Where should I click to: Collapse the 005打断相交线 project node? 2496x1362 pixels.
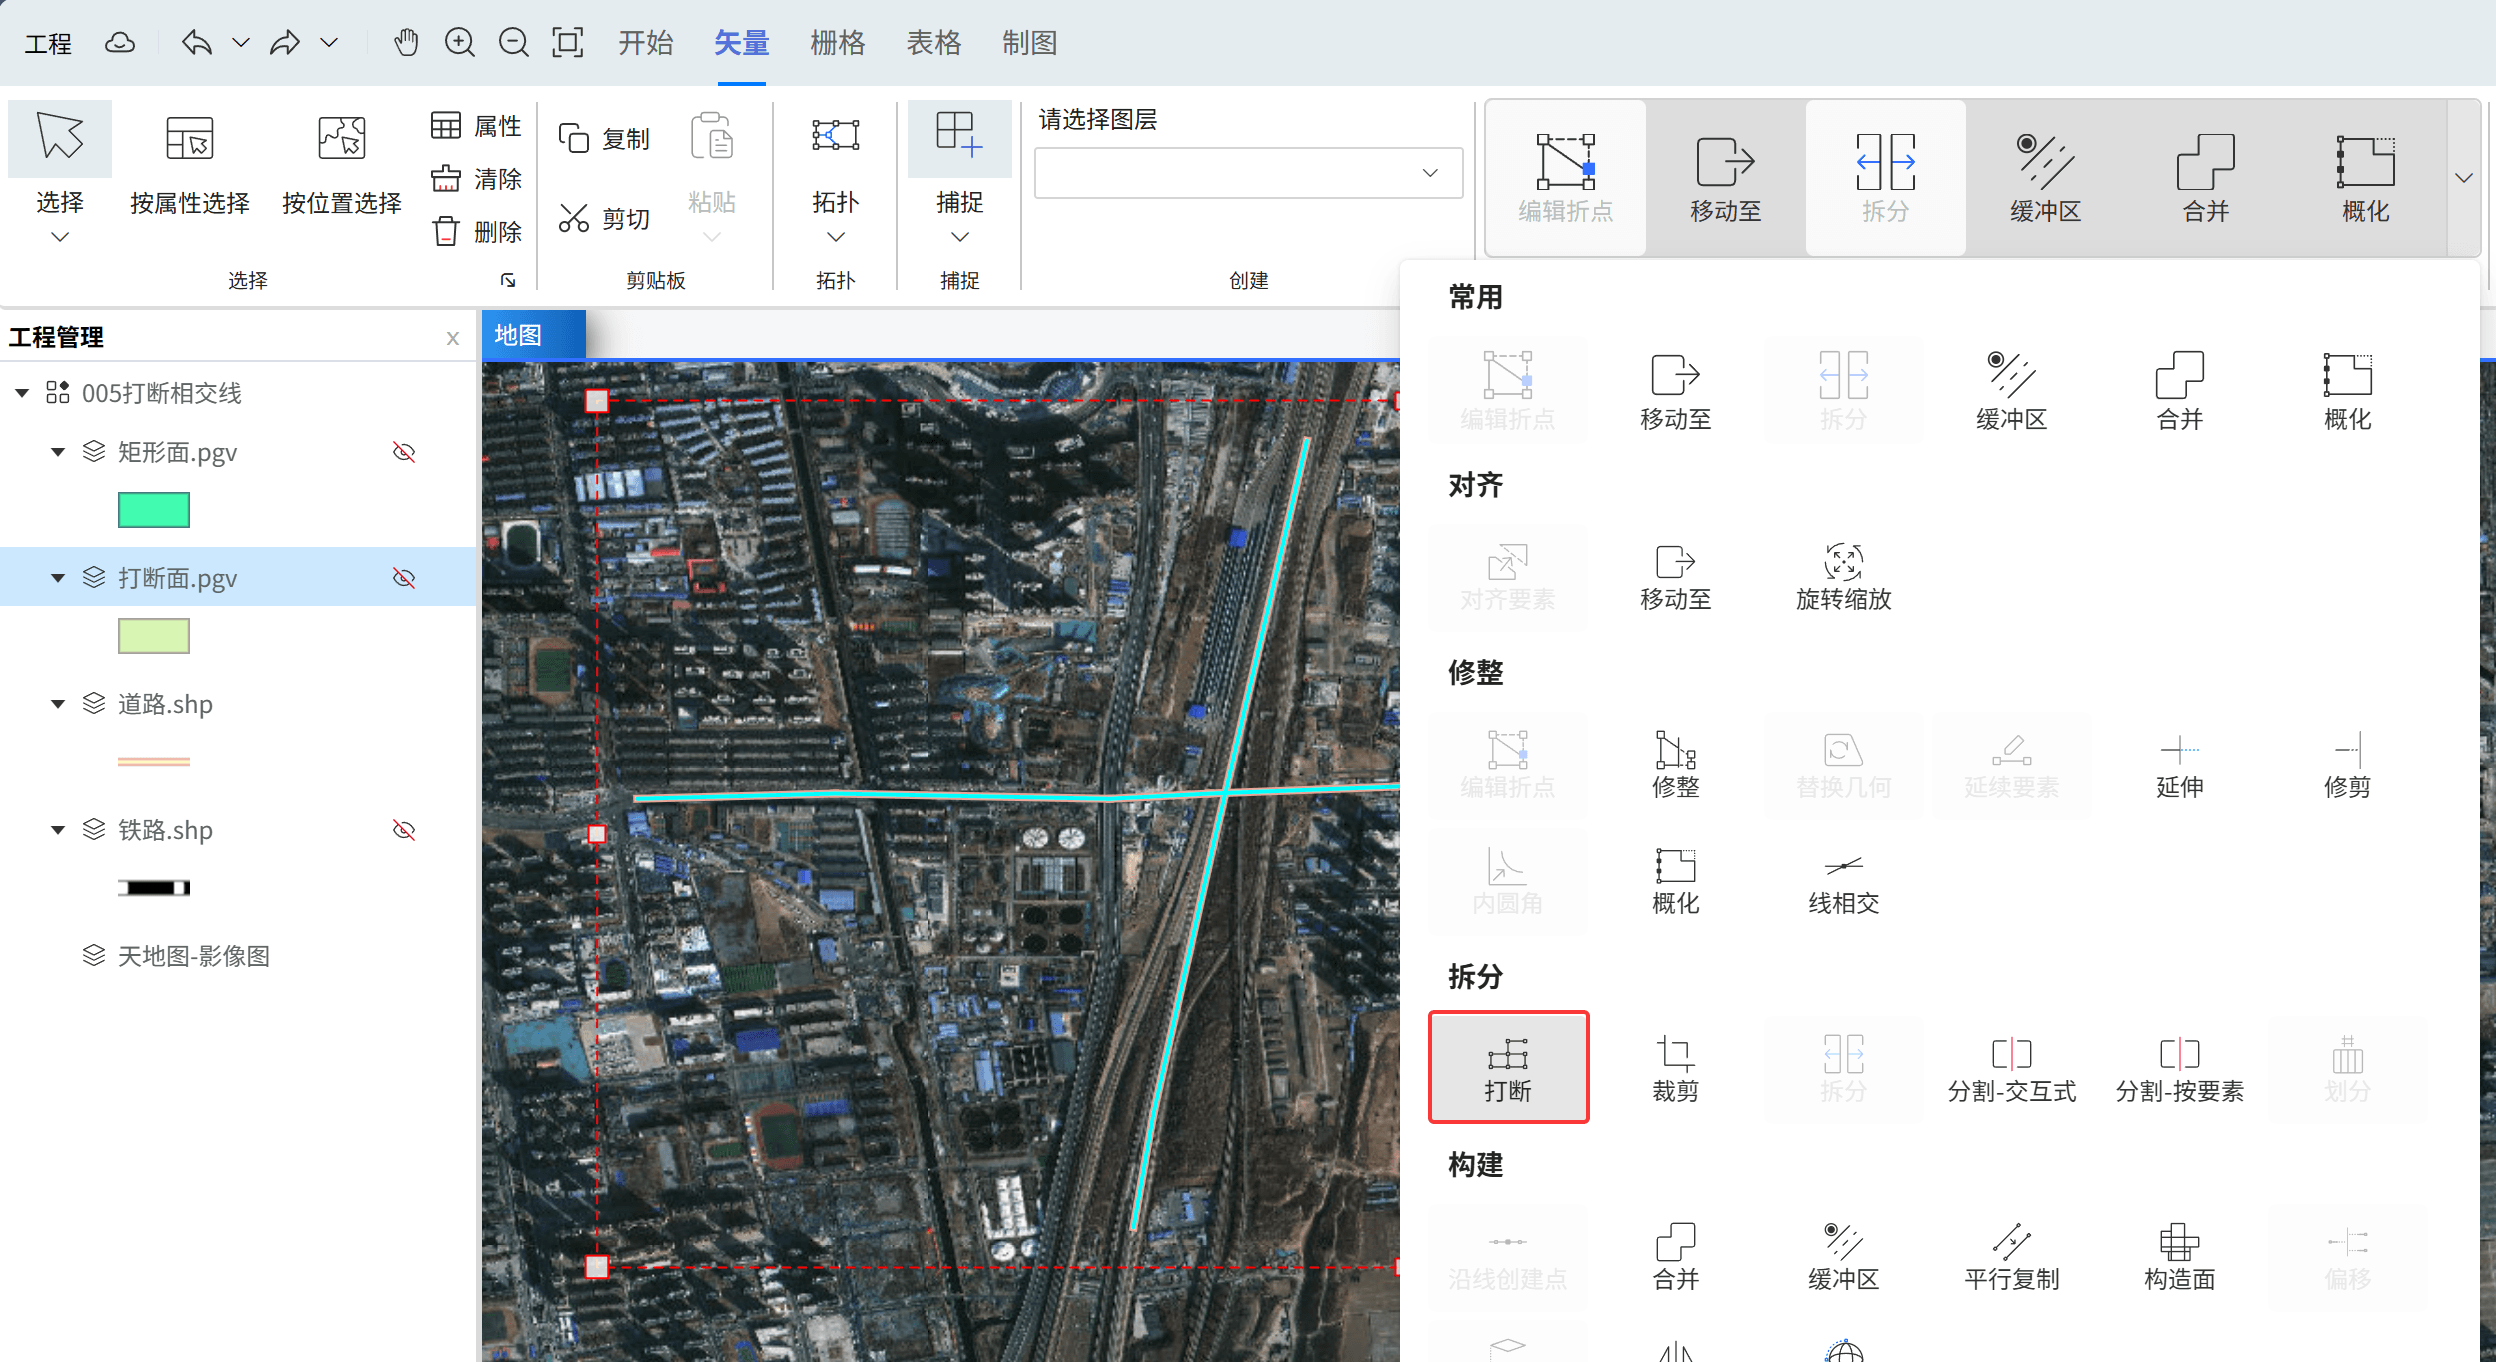point(22,393)
